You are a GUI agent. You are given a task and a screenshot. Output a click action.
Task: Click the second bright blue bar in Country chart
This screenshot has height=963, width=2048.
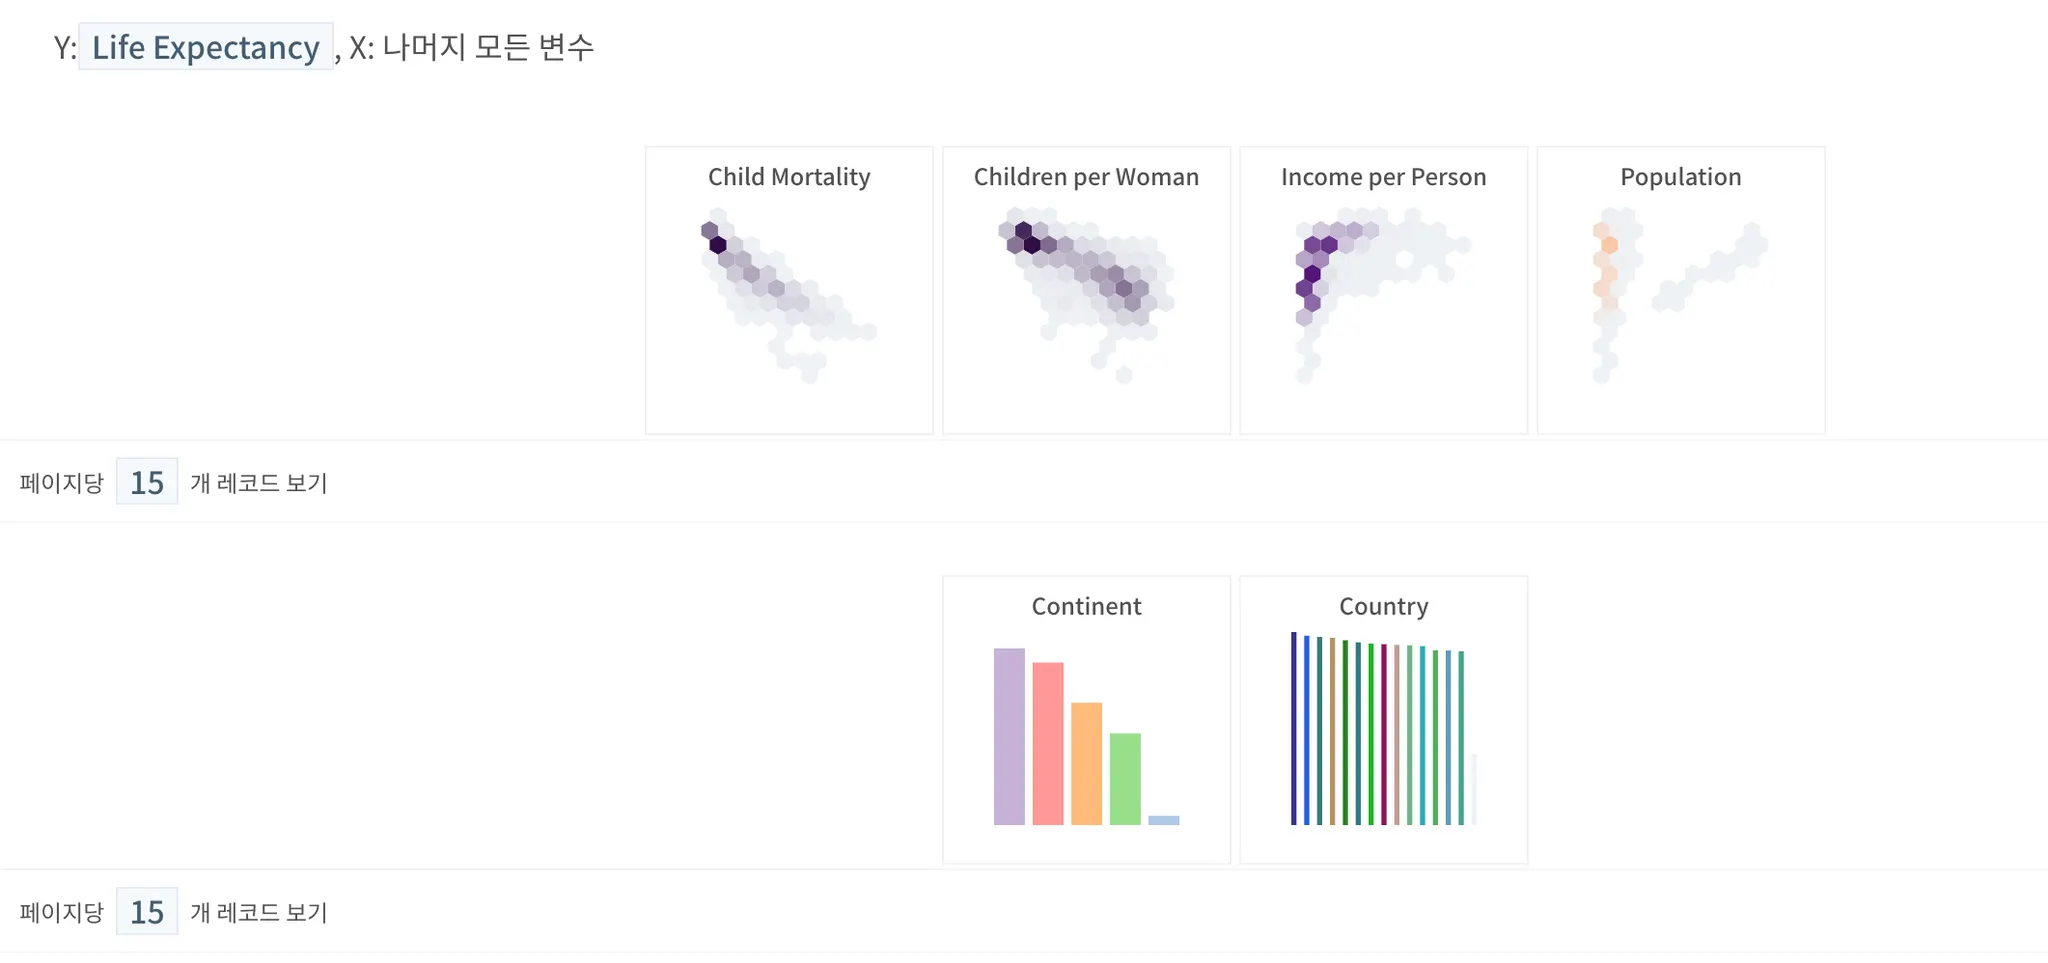pyautogui.click(x=1306, y=731)
